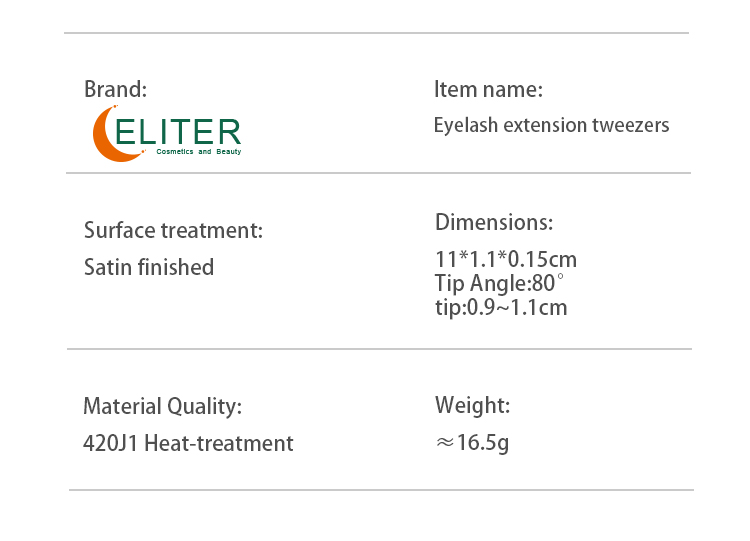The width and height of the screenshot is (750, 541).
Task: Click the top horizontal divider line
Action: click(x=376, y=33)
